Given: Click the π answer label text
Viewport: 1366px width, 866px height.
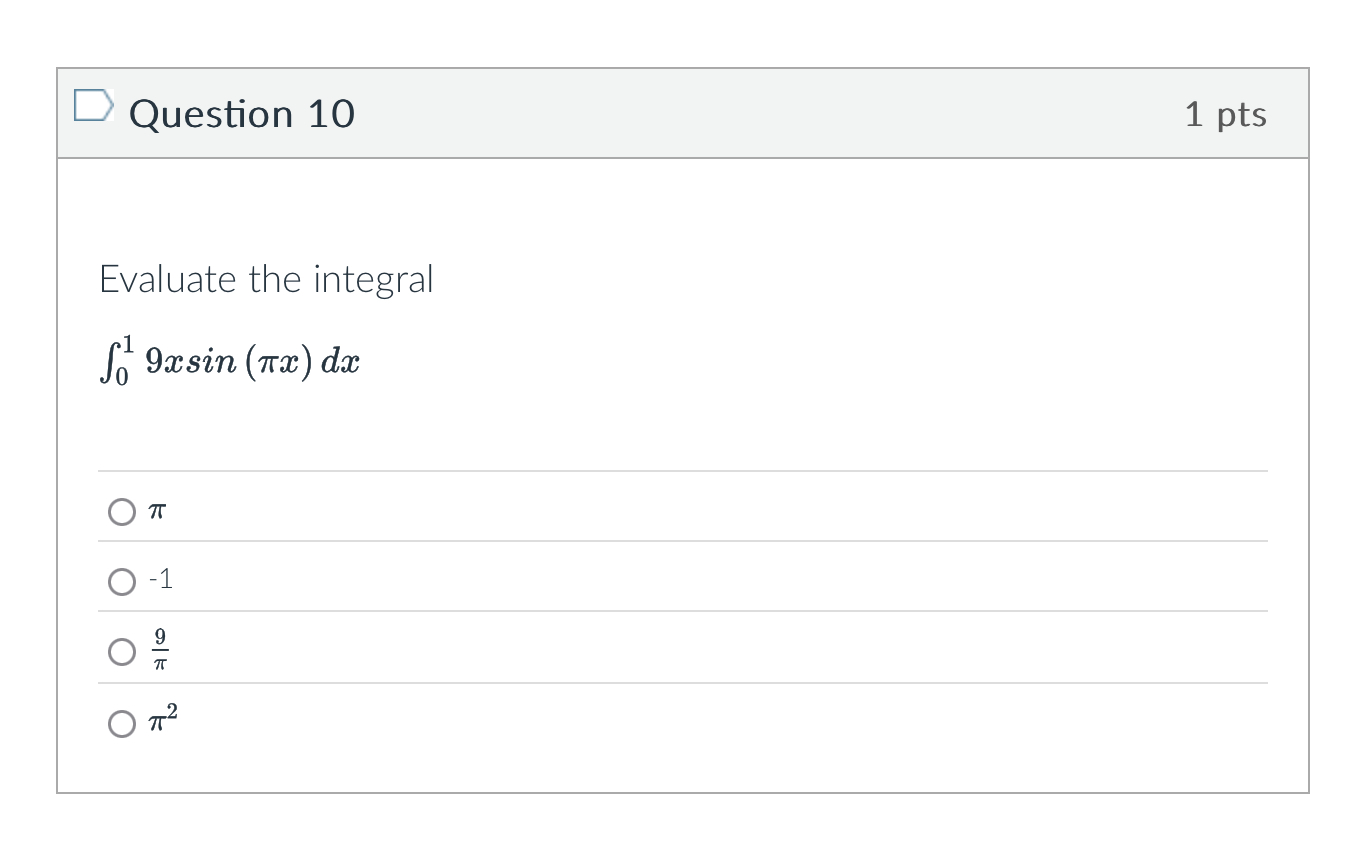Looking at the screenshot, I should [155, 511].
